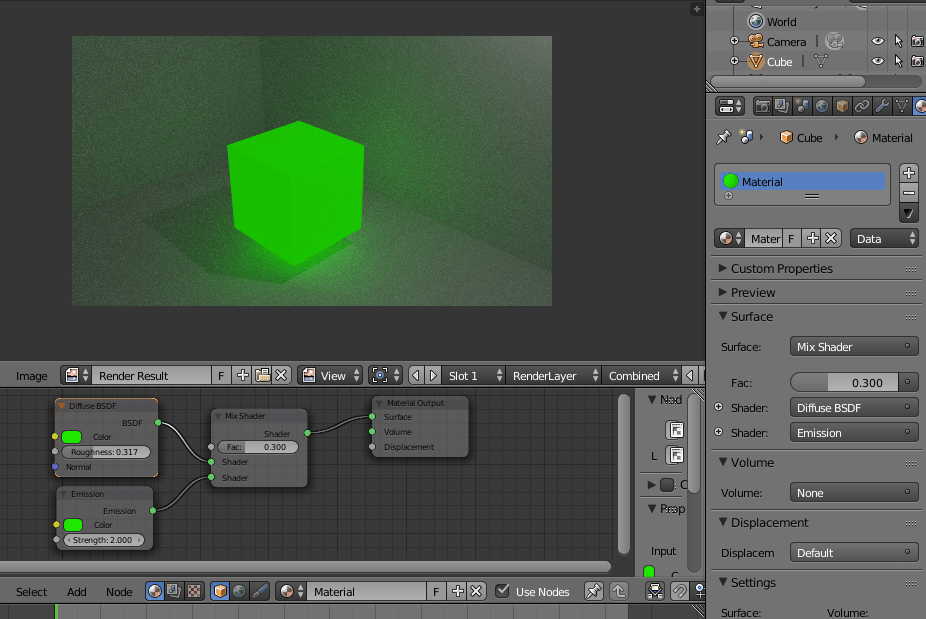The image size is (926, 619).
Task: Disable the Use Nodes checkbox
Action: coord(502,591)
